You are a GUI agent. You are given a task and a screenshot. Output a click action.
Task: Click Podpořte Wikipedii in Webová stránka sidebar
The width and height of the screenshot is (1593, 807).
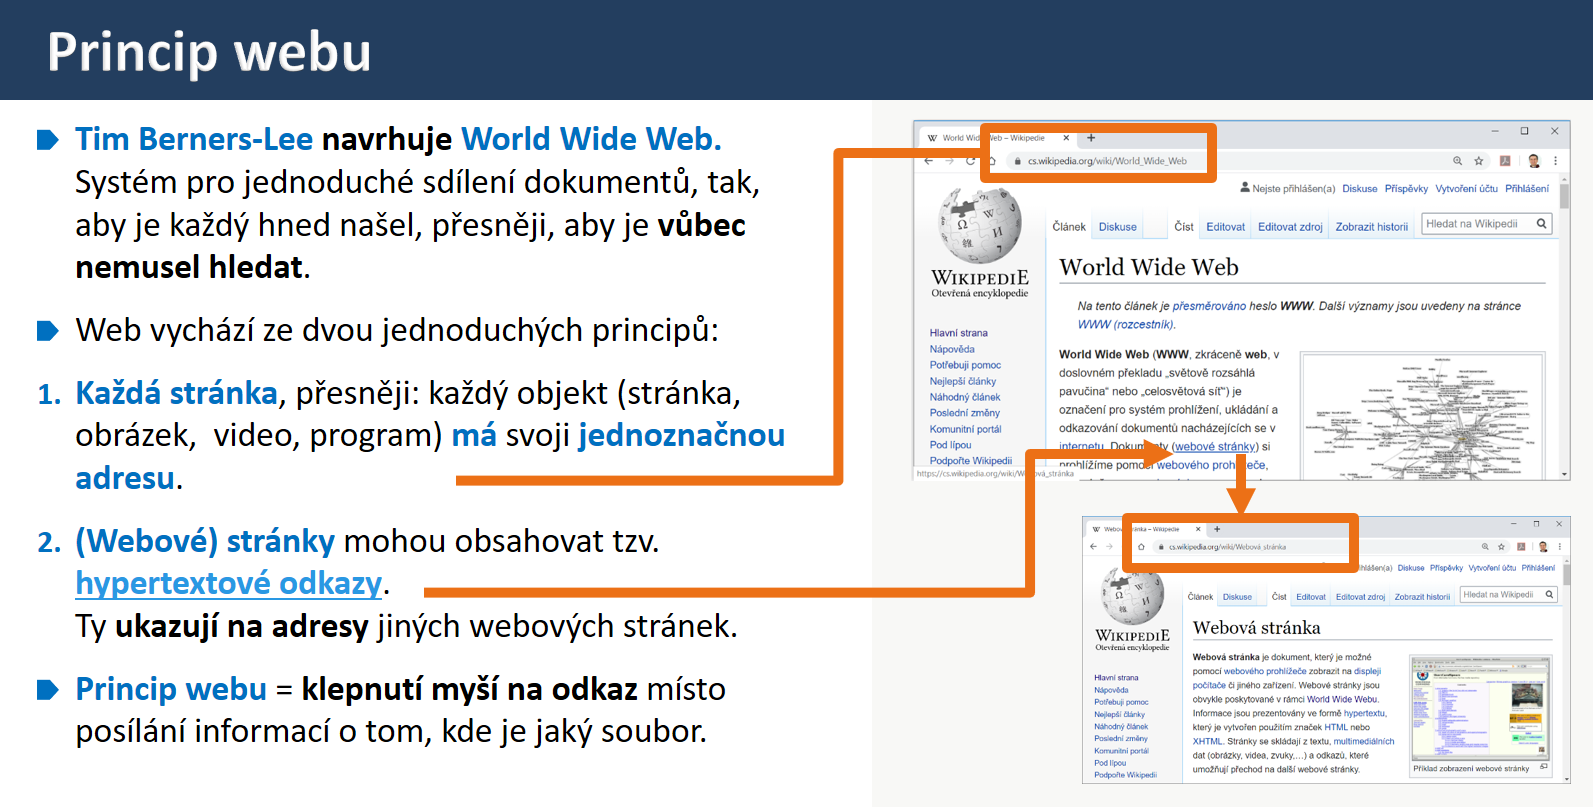(1125, 775)
